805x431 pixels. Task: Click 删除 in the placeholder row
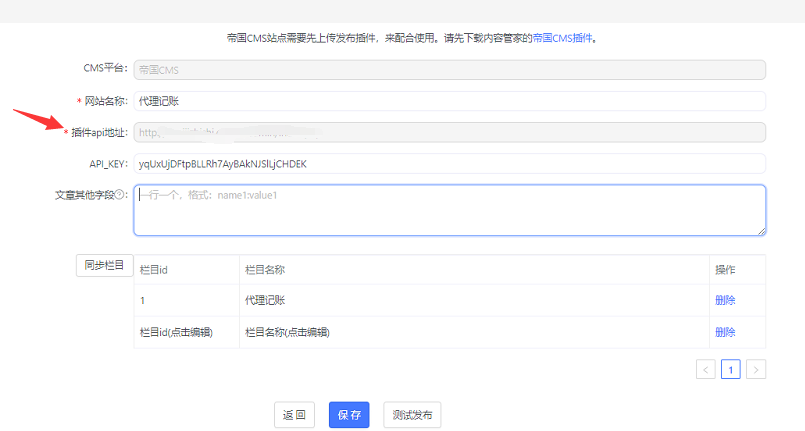coord(725,332)
